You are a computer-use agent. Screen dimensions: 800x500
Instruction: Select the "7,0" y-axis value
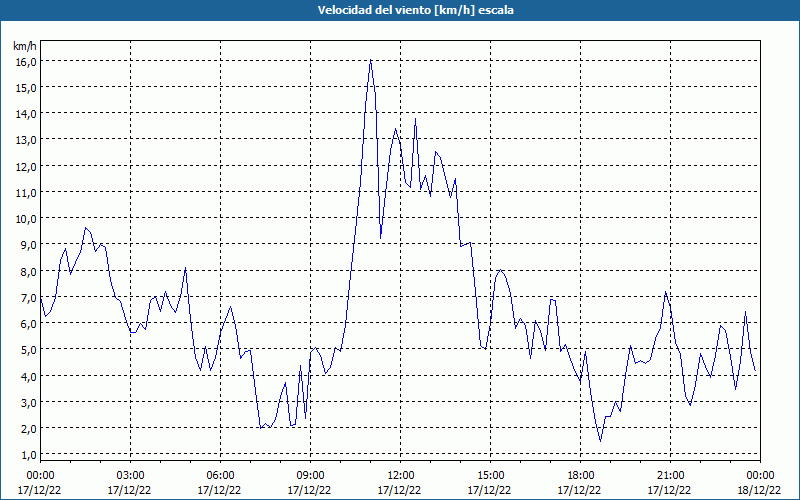28,297
